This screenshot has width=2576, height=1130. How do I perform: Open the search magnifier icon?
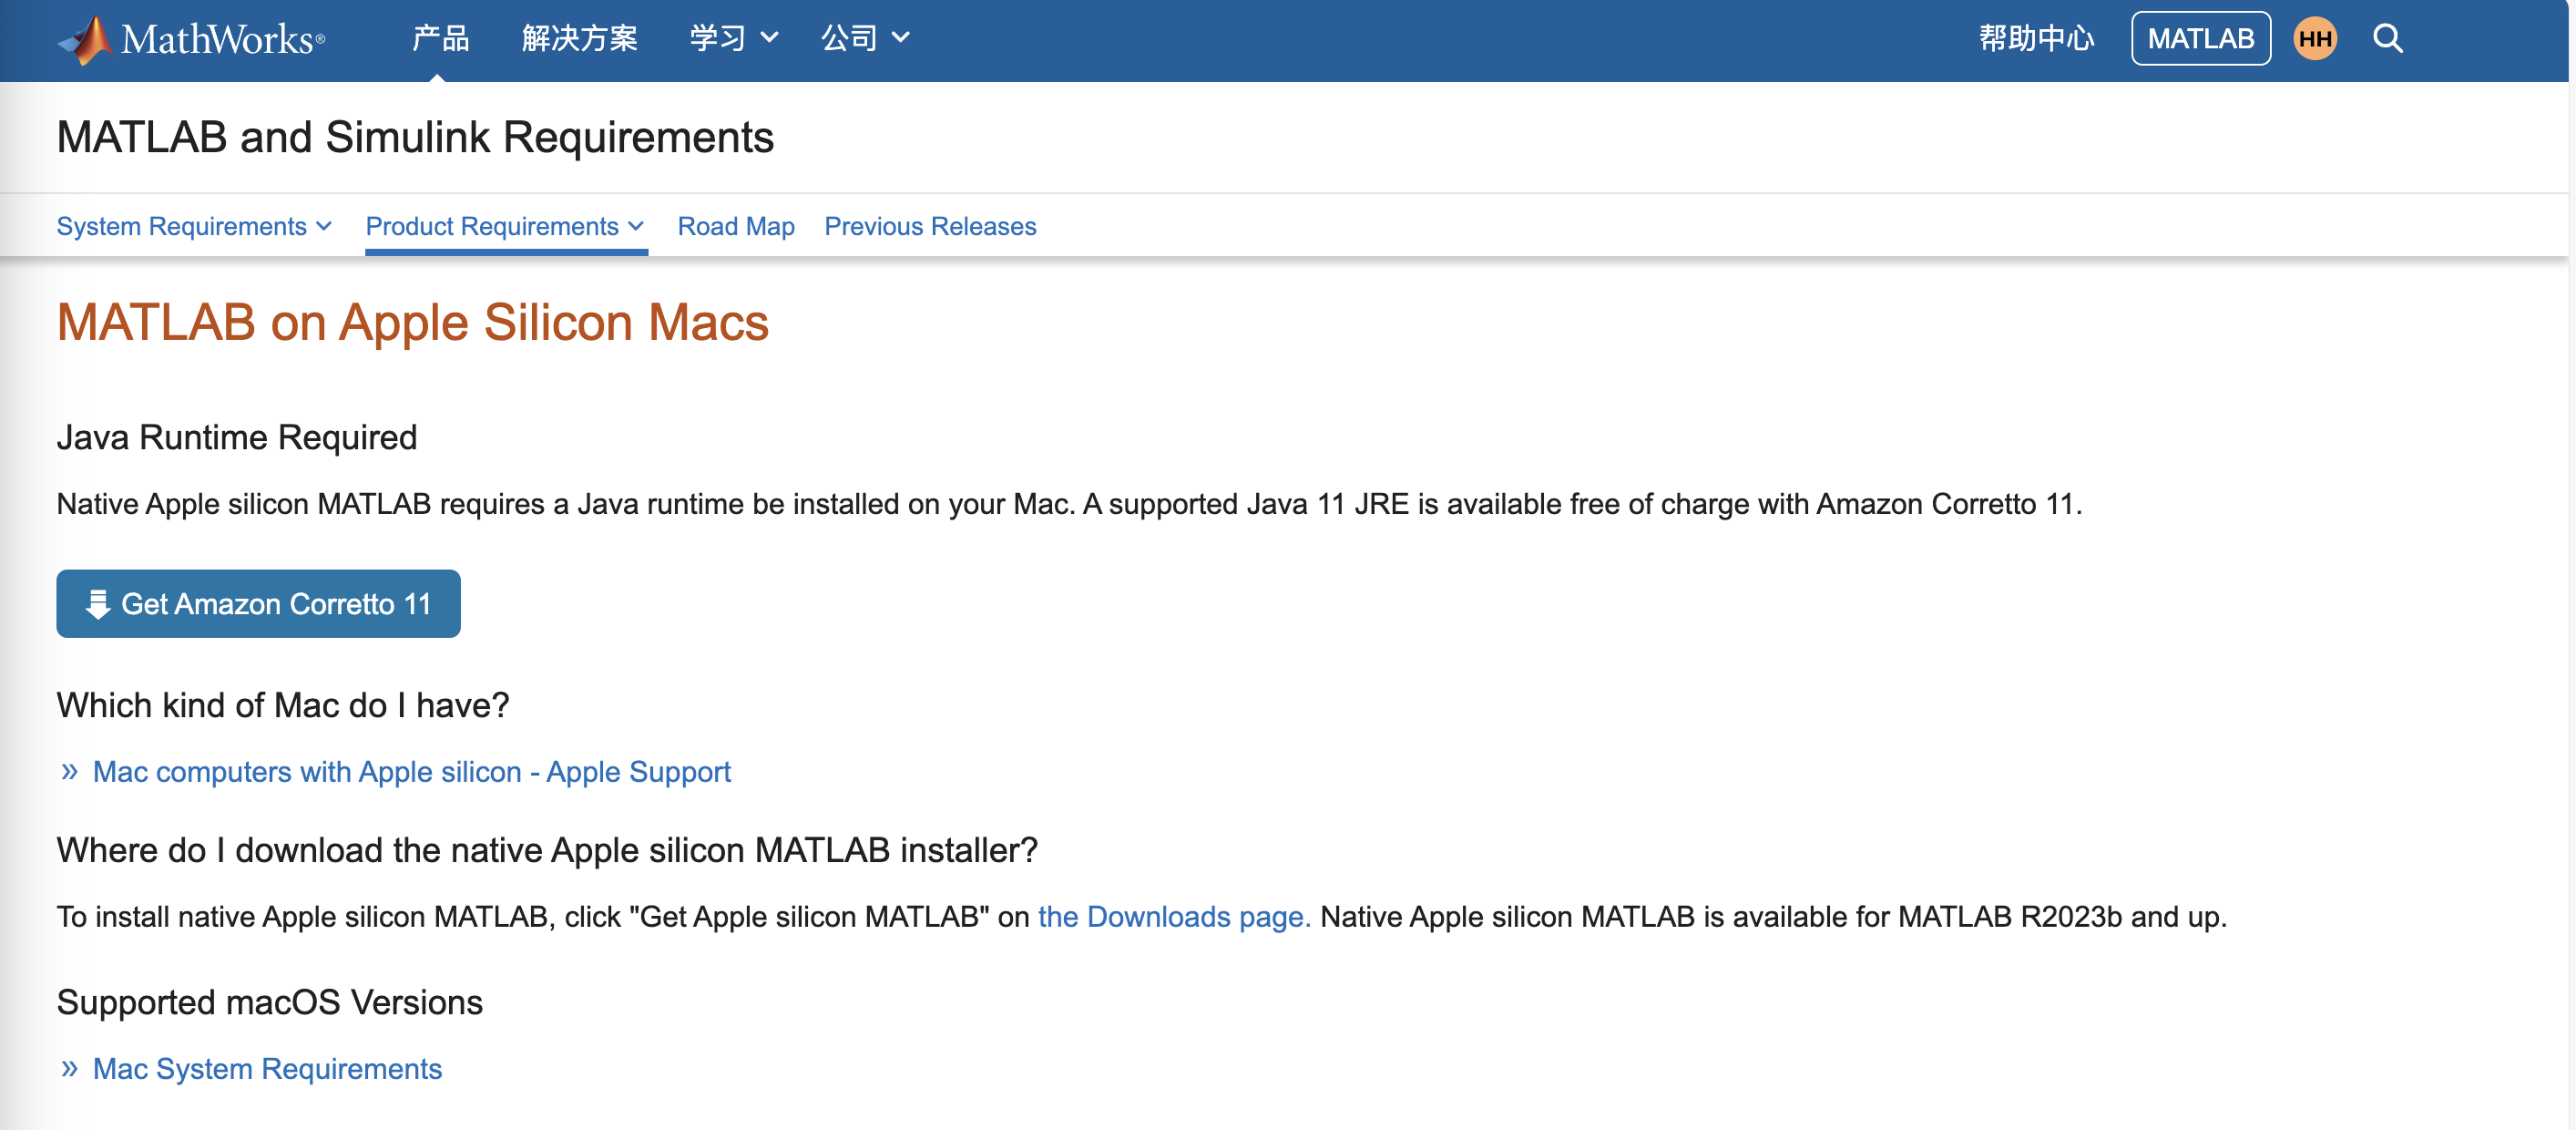click(2387, 39)
